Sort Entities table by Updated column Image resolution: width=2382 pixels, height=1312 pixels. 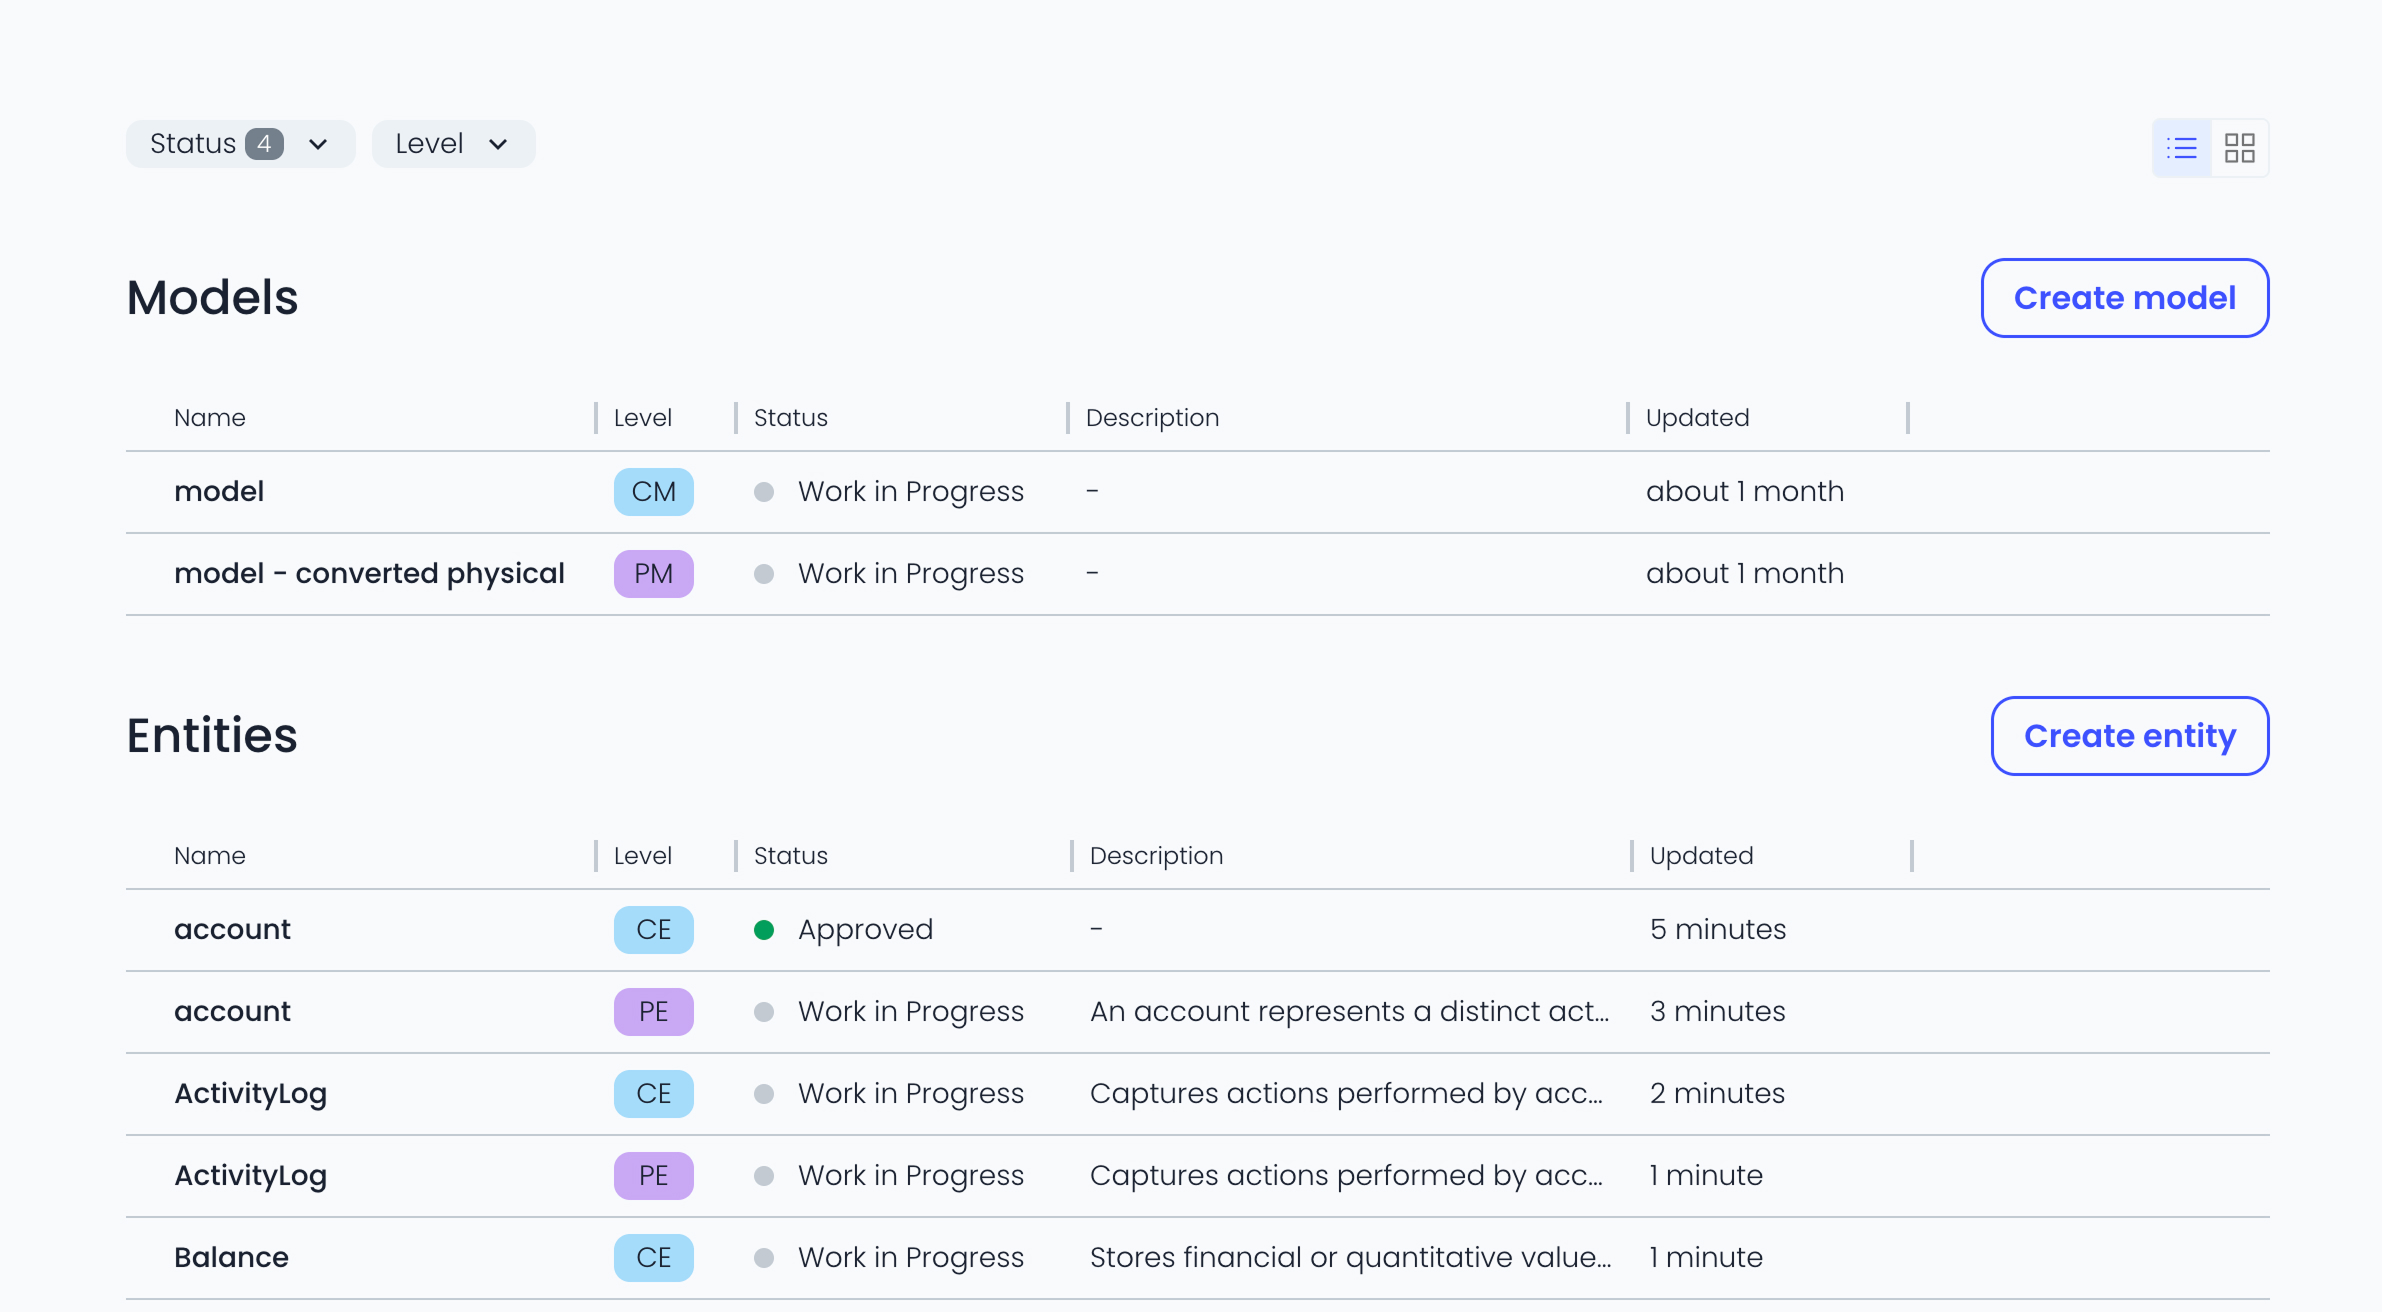coord(1701,856)
